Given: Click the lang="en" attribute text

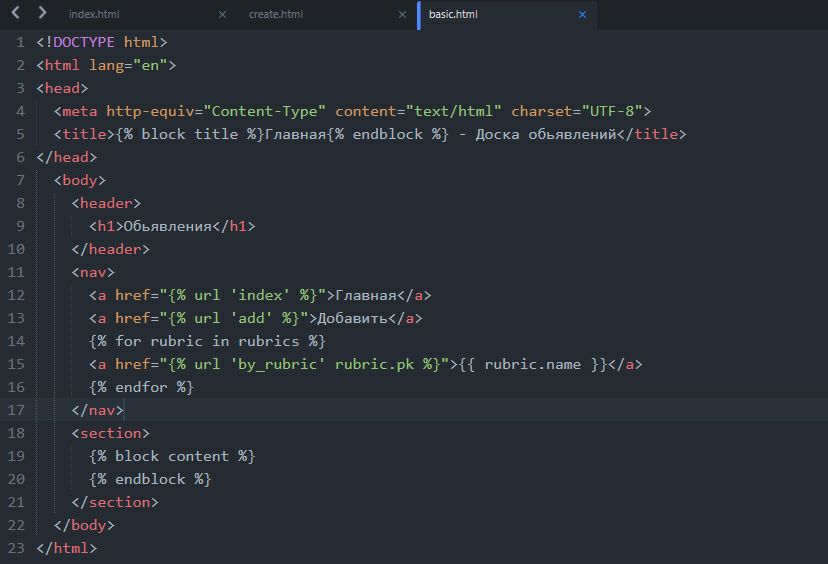Looking at the screenshot, I should 128,65.
